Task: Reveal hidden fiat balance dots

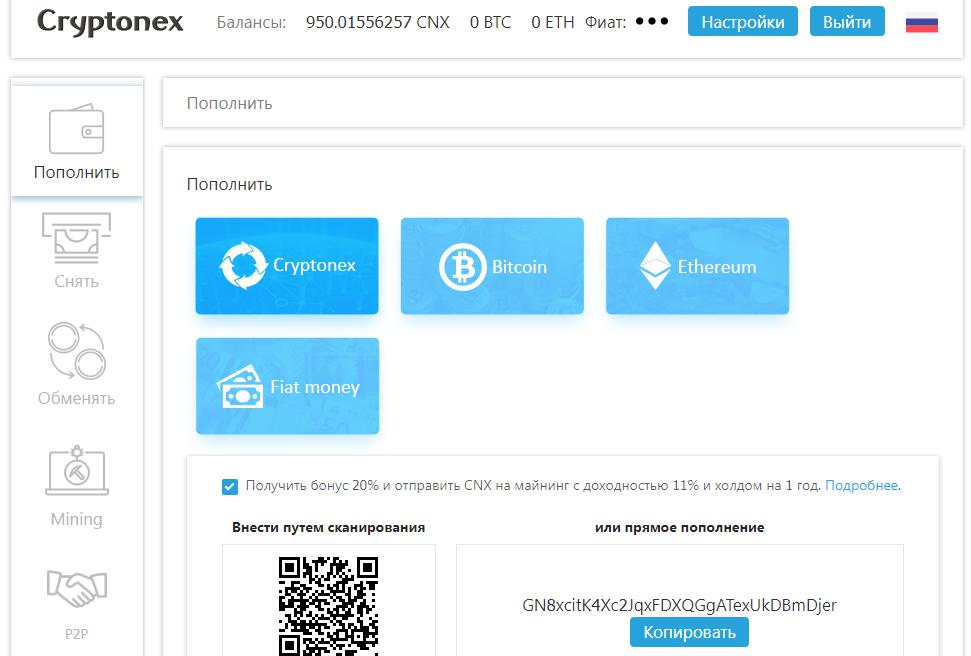Action: pyautogui.click(x=652, y=22)
